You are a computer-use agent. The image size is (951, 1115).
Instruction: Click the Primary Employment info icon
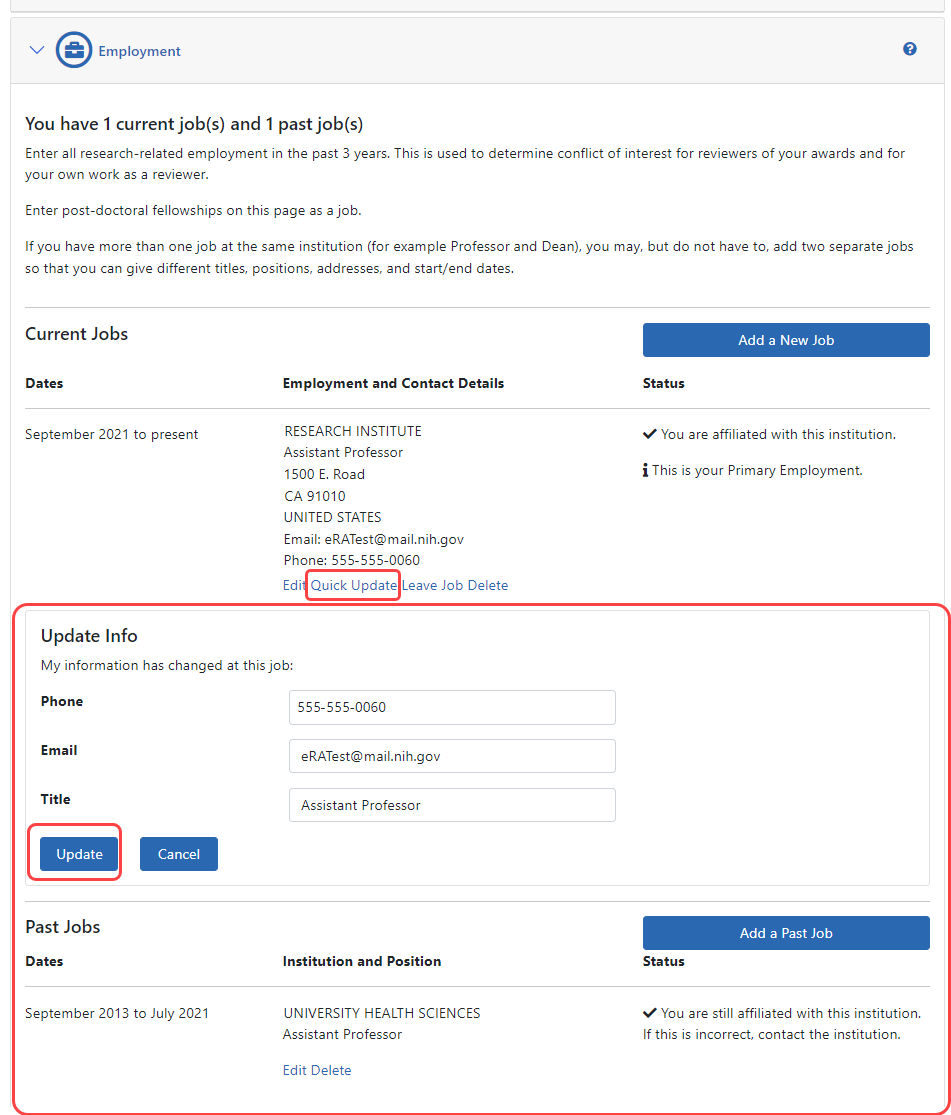[646, 470]
